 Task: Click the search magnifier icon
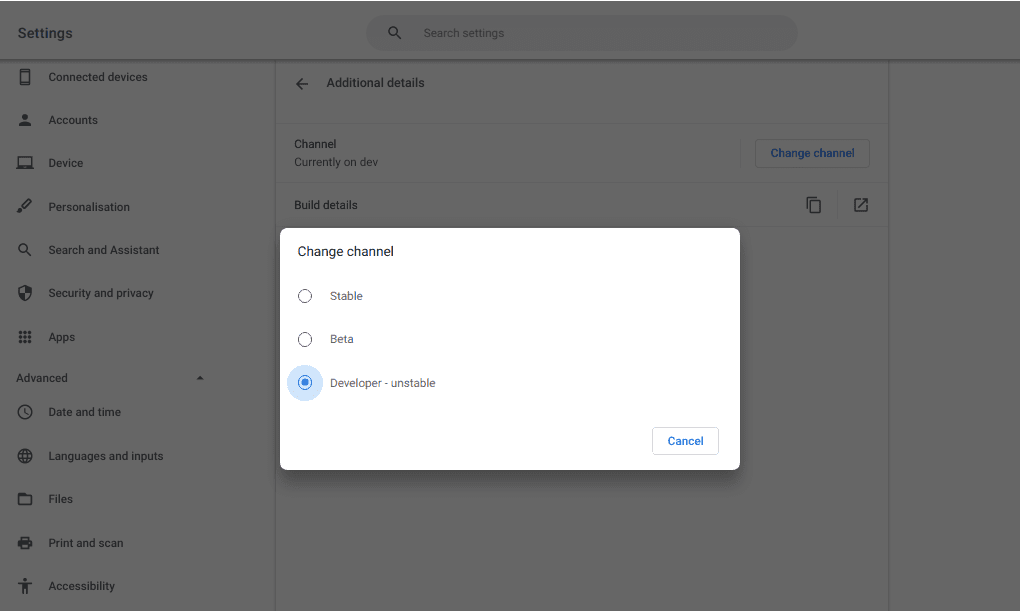[x=394, y=33]
